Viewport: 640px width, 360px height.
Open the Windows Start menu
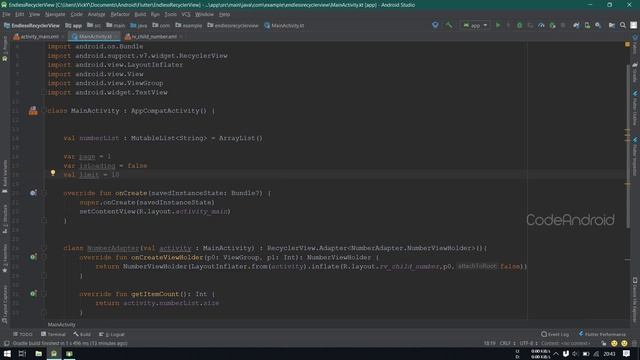click(7, 353)
